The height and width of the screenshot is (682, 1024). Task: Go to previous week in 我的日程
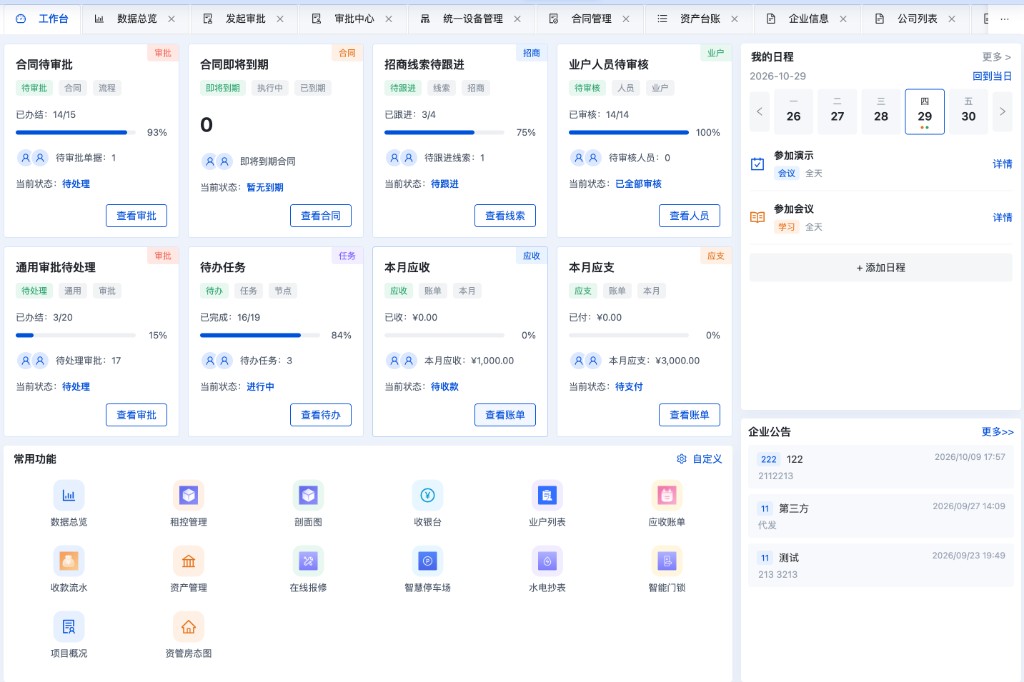pos(760,112)
